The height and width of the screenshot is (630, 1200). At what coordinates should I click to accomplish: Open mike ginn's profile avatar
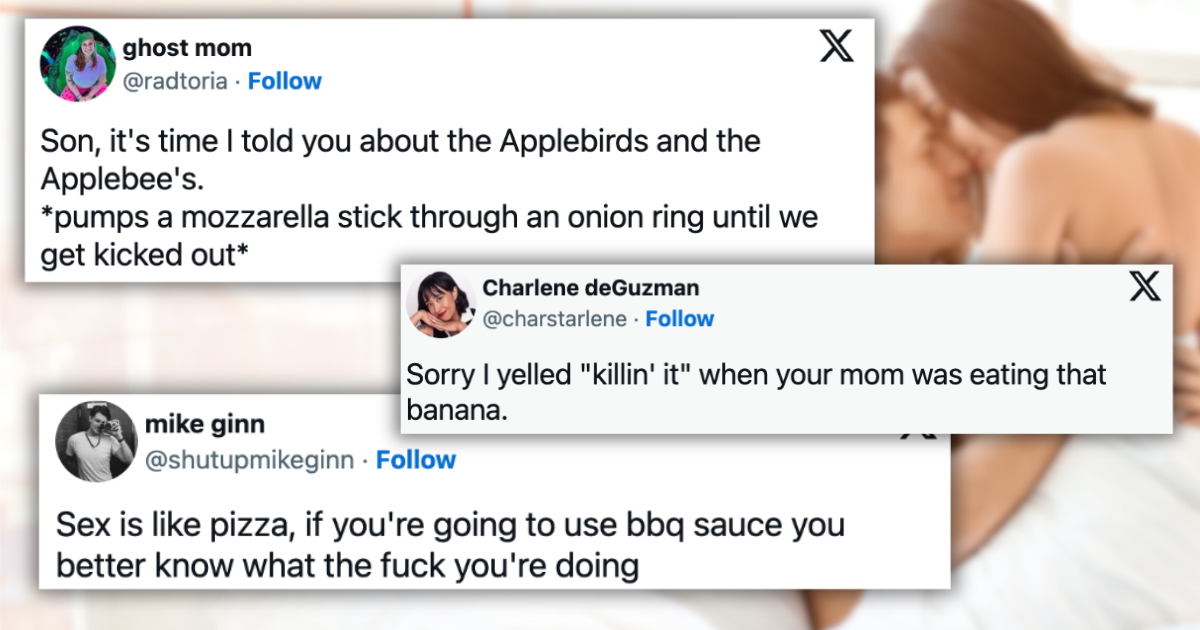[96, 441]
